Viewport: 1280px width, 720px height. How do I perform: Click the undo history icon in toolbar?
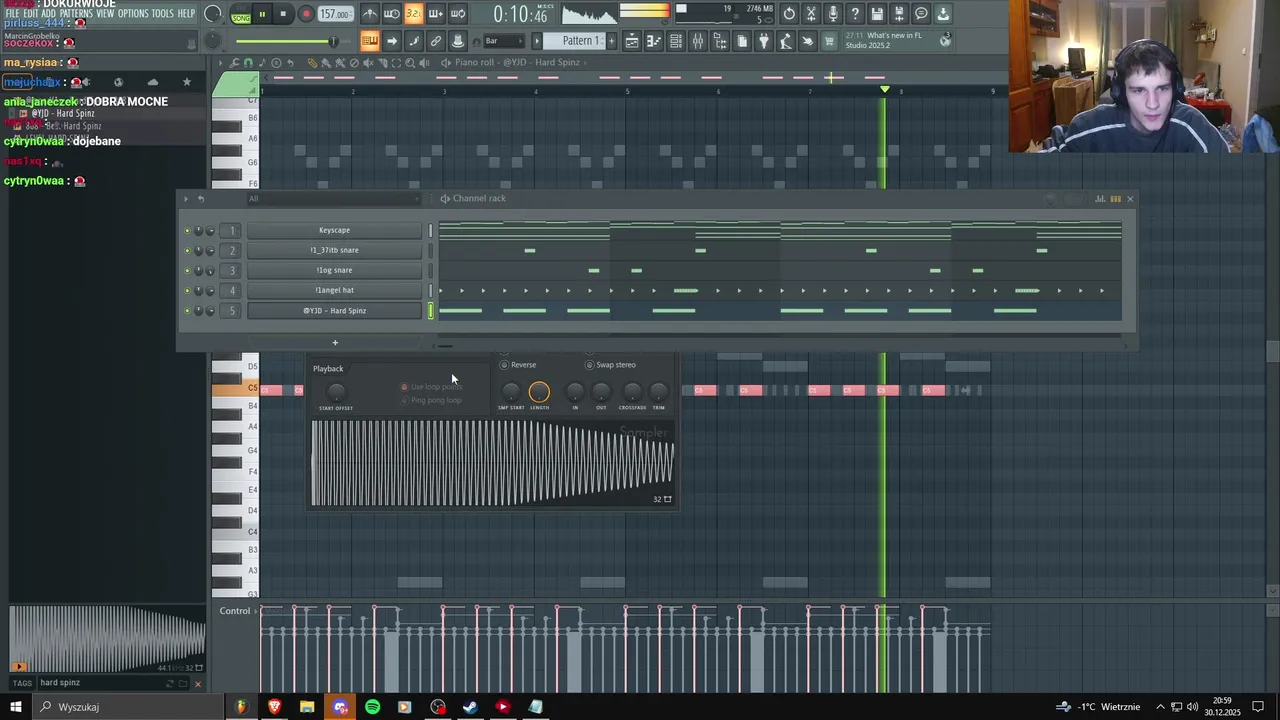click(x=789, y=14)
